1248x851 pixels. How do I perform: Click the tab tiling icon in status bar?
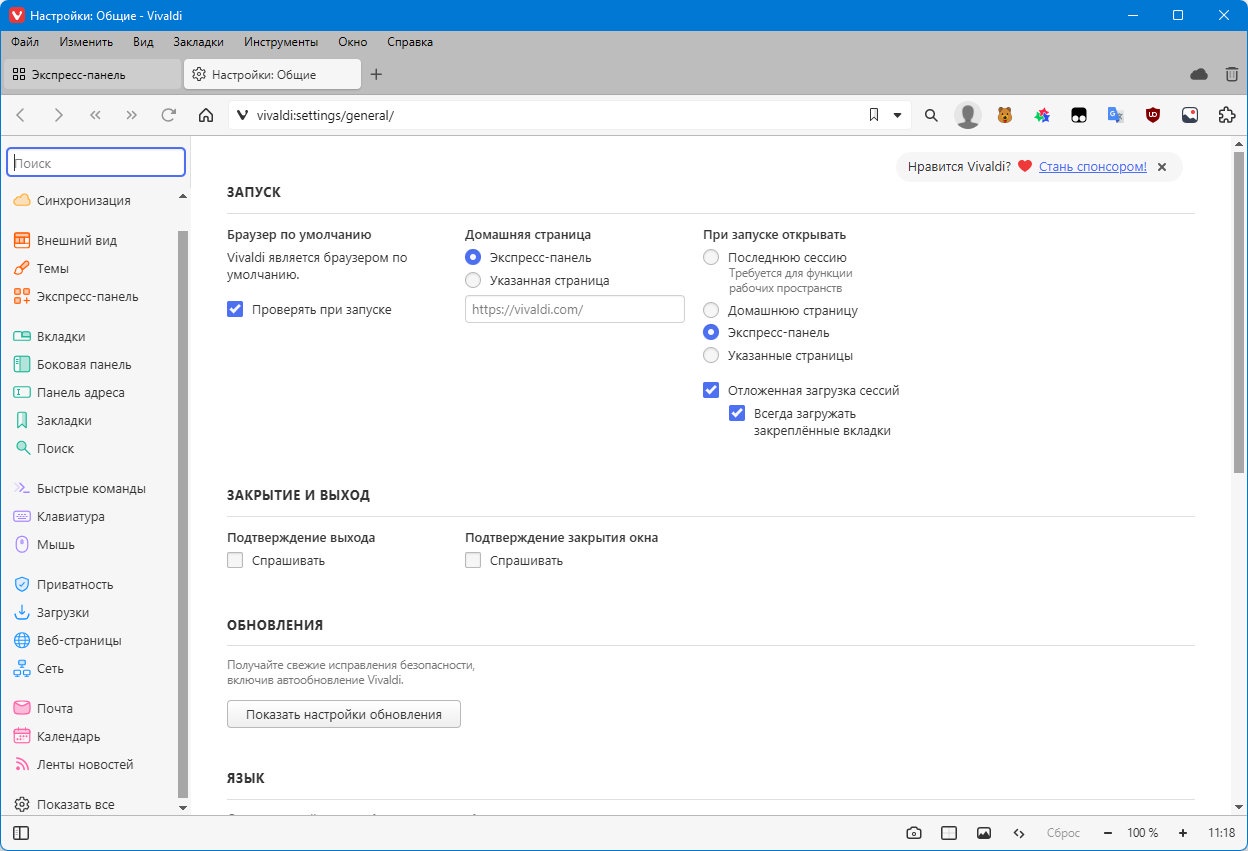pos(949,832)
